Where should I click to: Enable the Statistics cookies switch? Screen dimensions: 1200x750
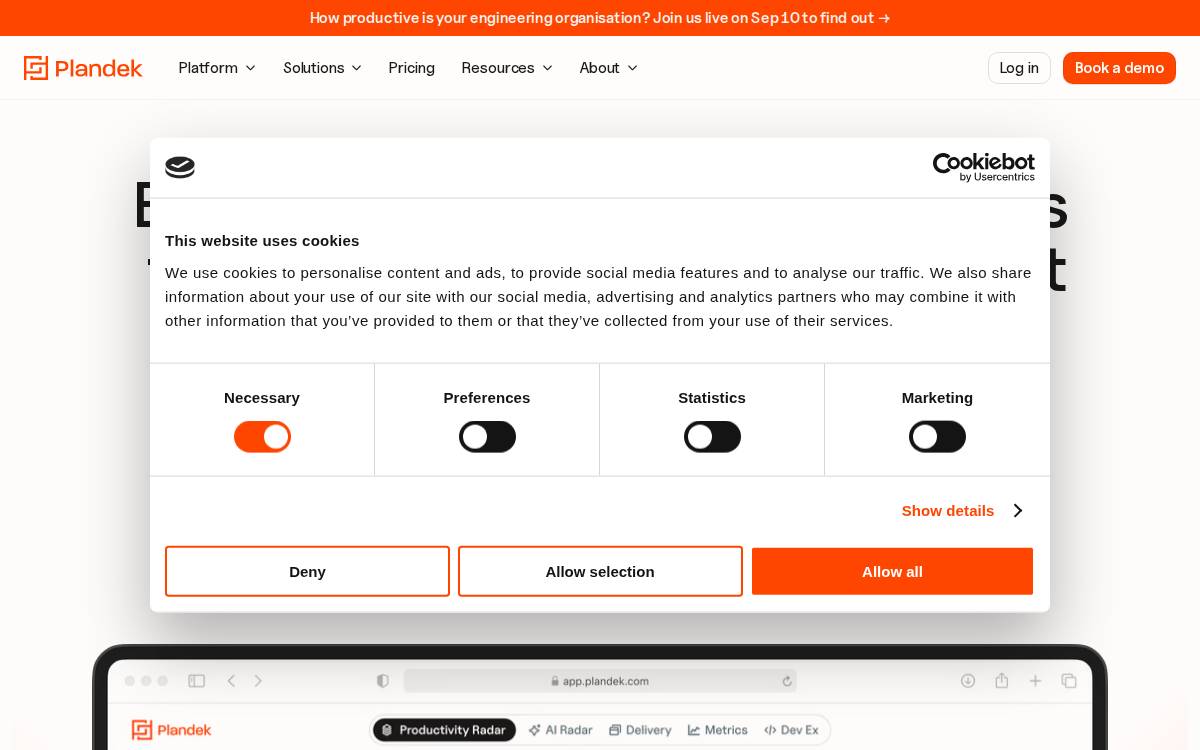[712, 437]
